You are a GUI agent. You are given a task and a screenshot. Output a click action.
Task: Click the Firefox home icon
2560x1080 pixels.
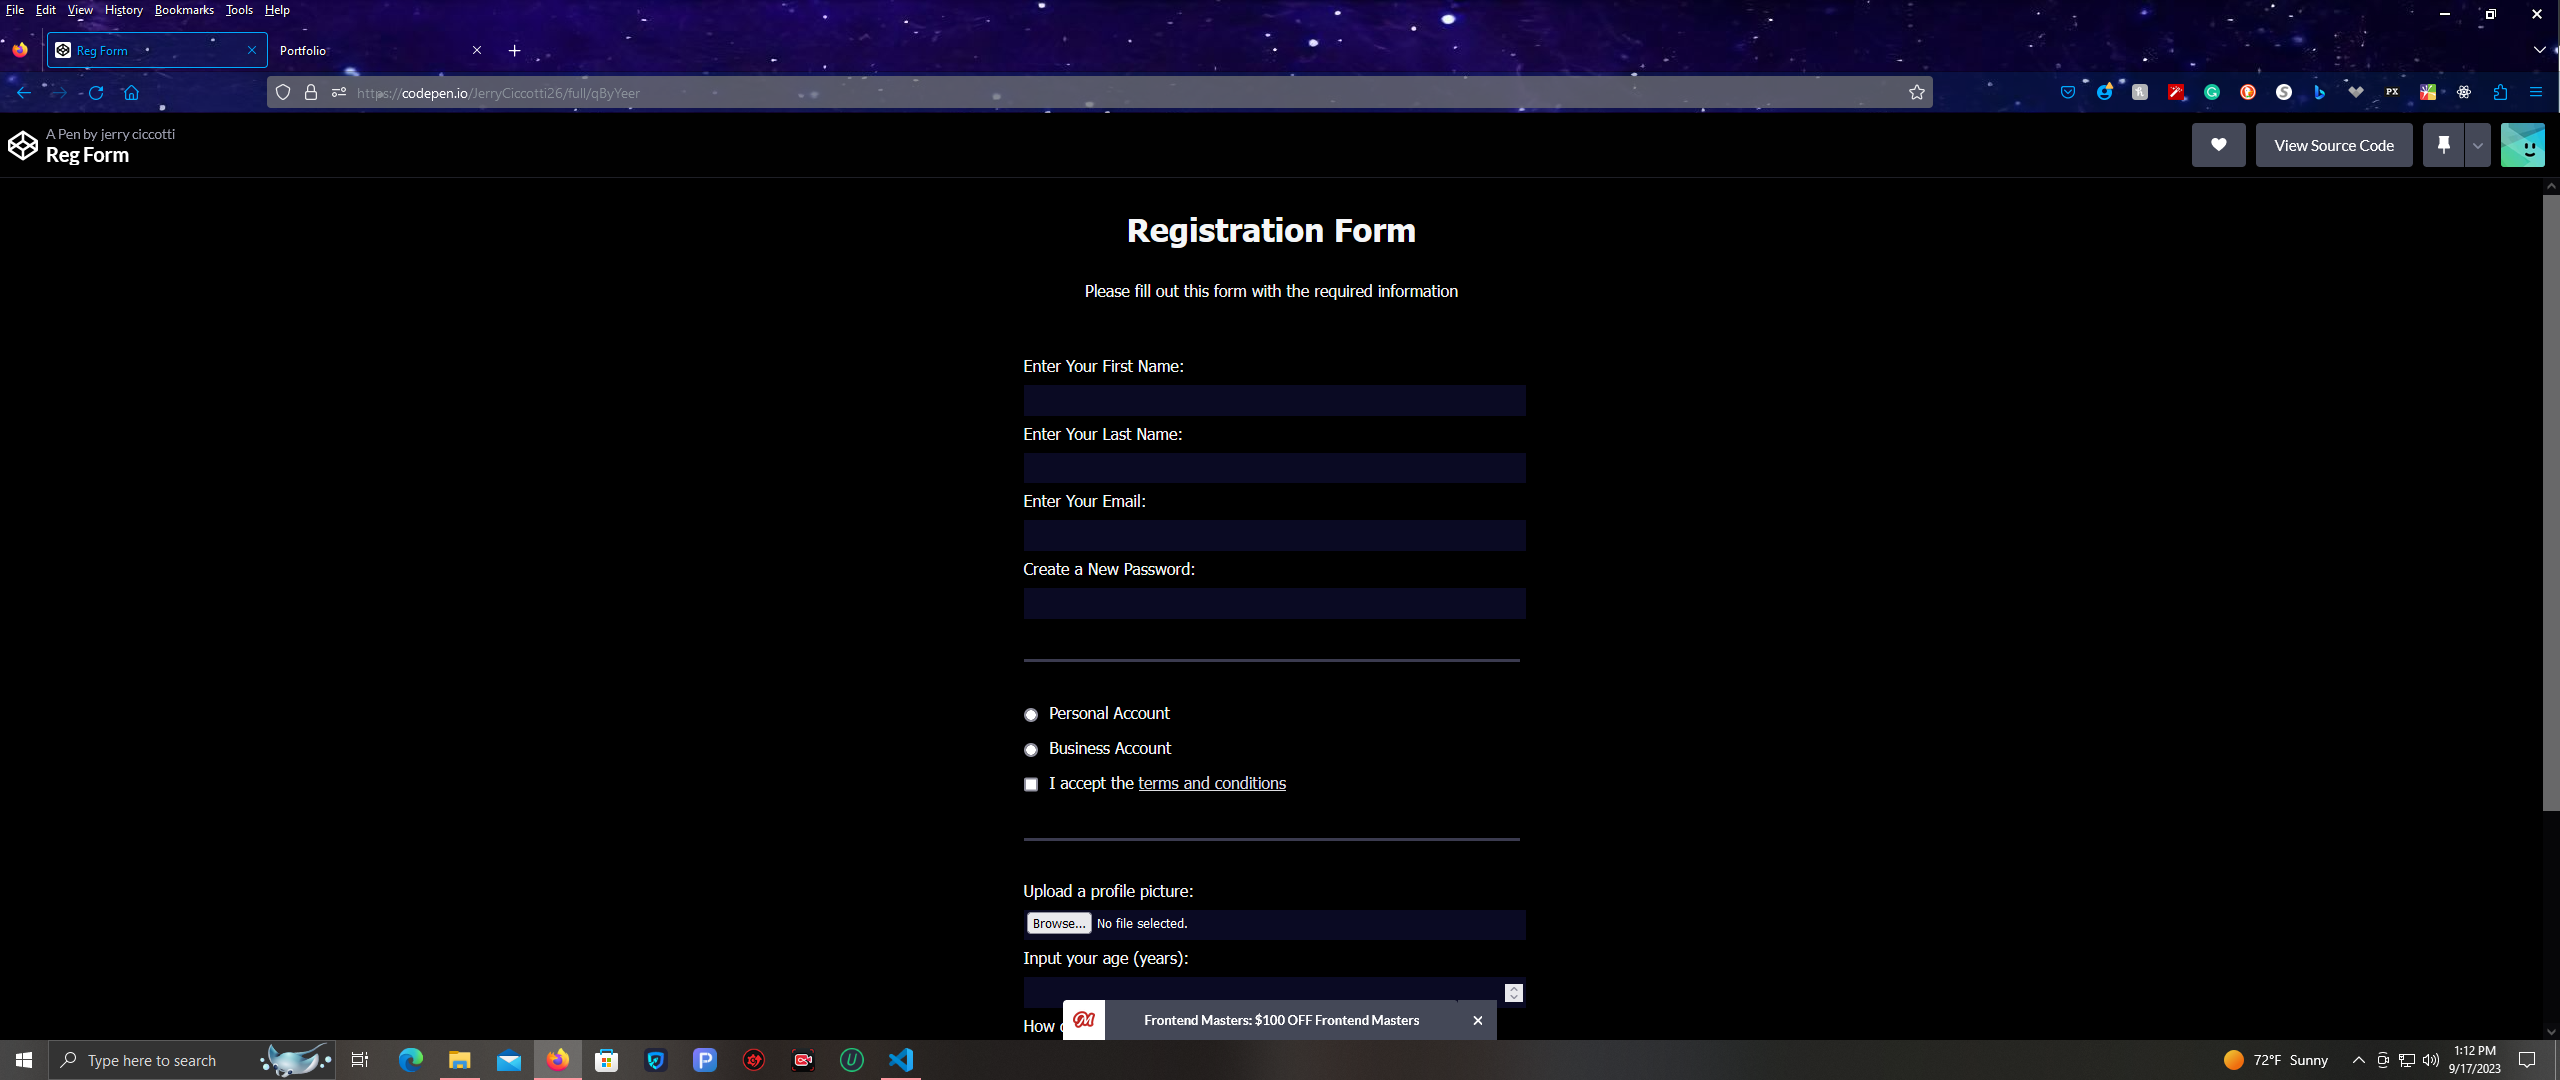[x=131, y=93]
